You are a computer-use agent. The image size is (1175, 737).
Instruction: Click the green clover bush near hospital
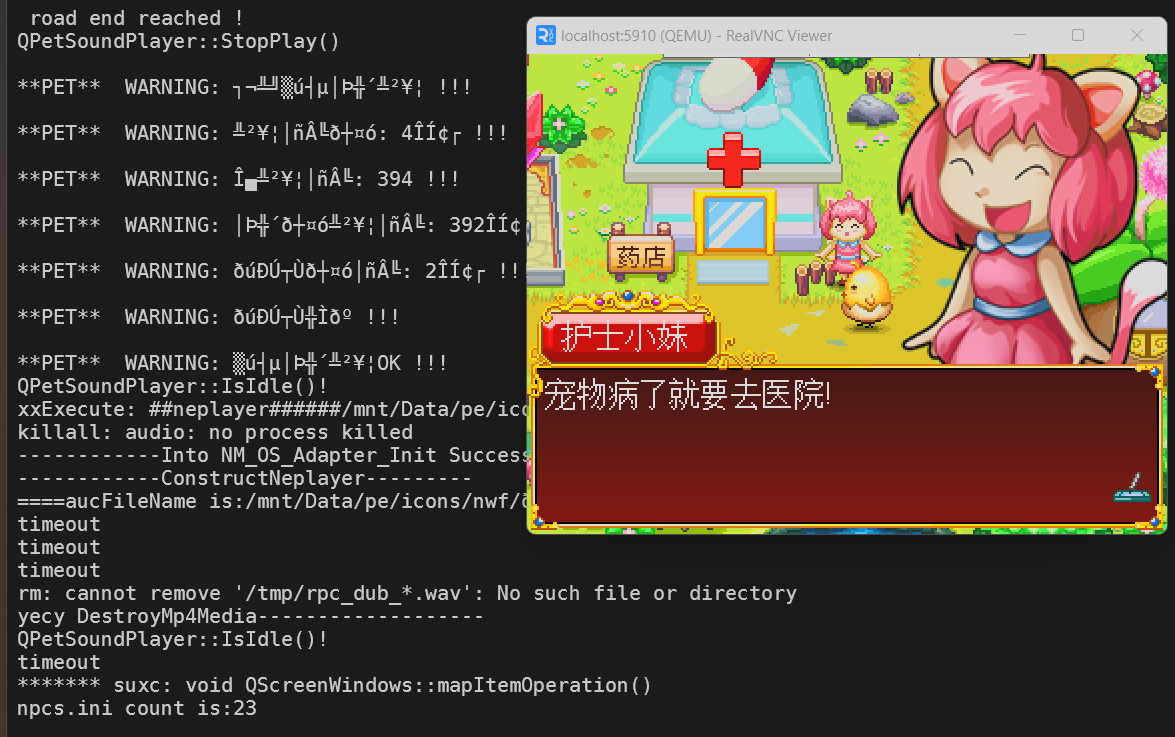(561, 128)
